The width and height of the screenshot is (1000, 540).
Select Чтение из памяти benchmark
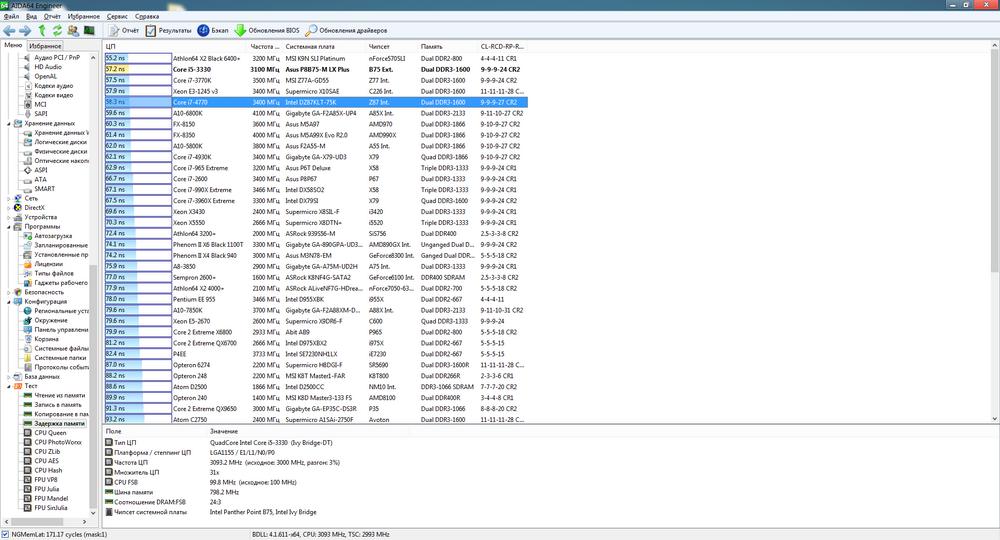(x=59, y=395)
